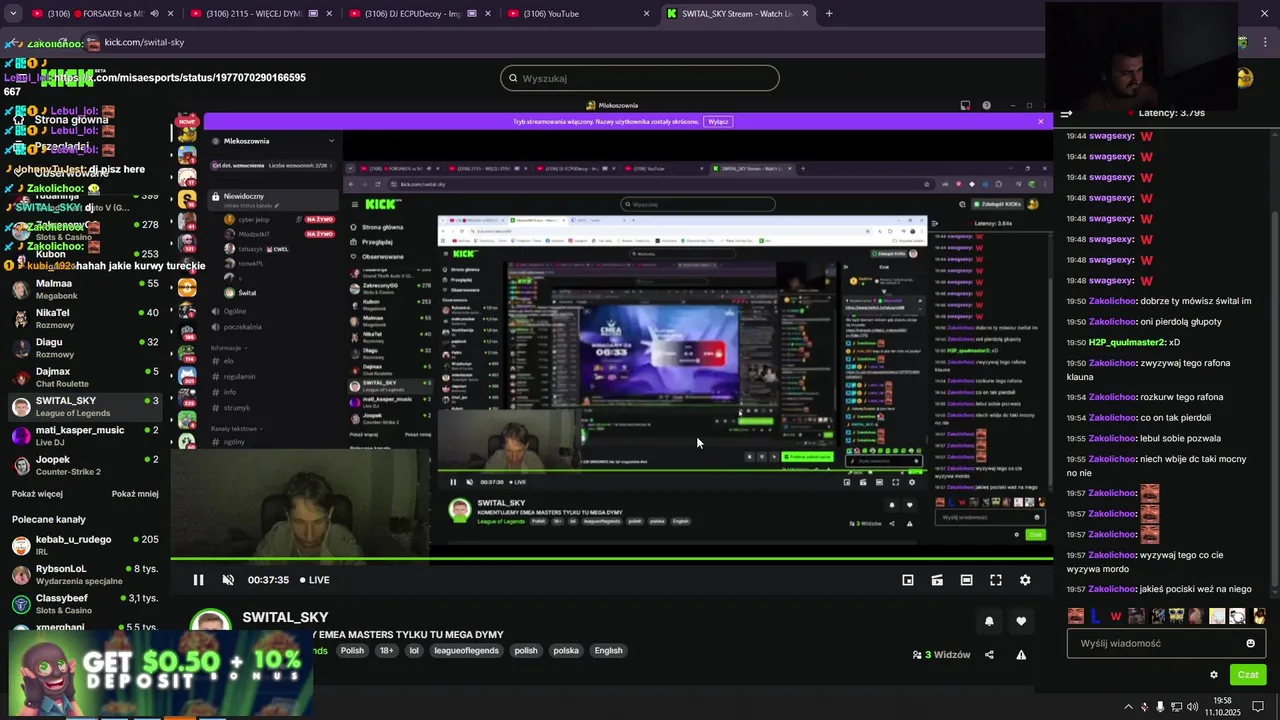Click the Wyłącz button on purple banner
This screenshot has height=720, width=1280.
coord(718,121)
